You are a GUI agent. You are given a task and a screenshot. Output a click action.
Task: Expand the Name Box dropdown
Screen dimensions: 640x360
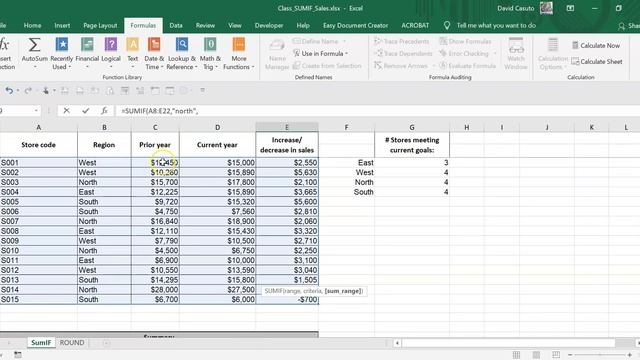(x=36, y=111)
